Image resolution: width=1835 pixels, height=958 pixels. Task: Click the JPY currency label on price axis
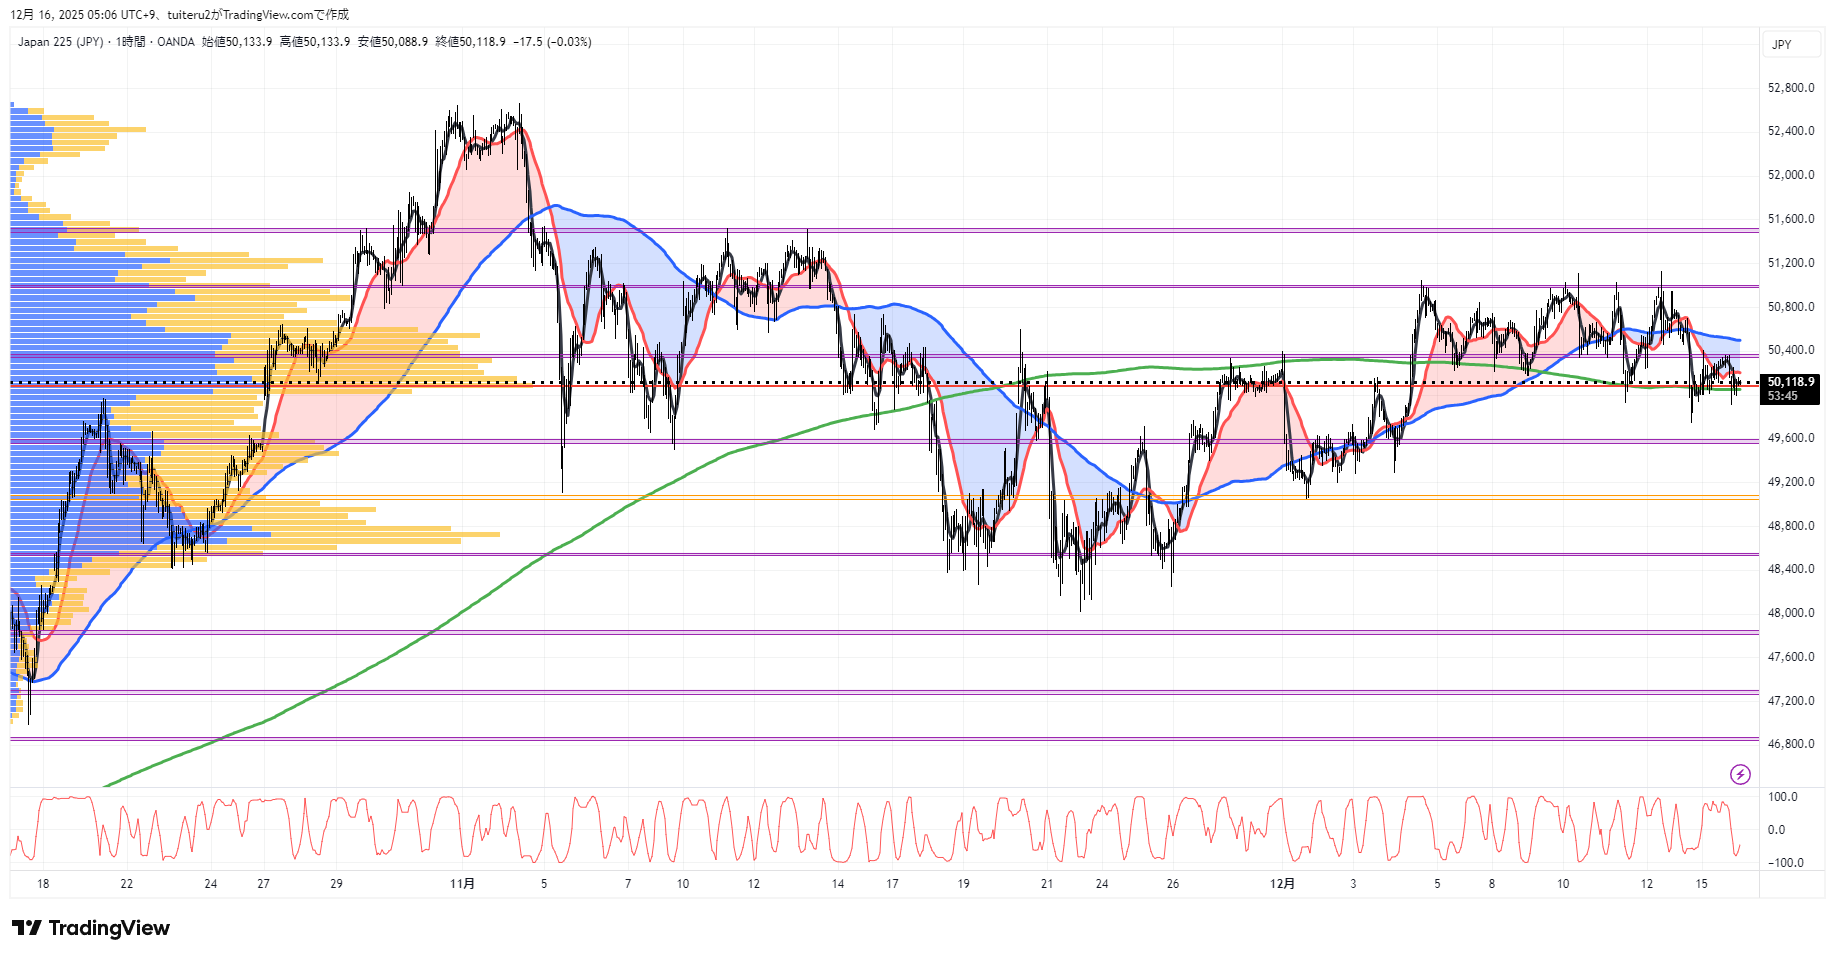[1781, 45]
